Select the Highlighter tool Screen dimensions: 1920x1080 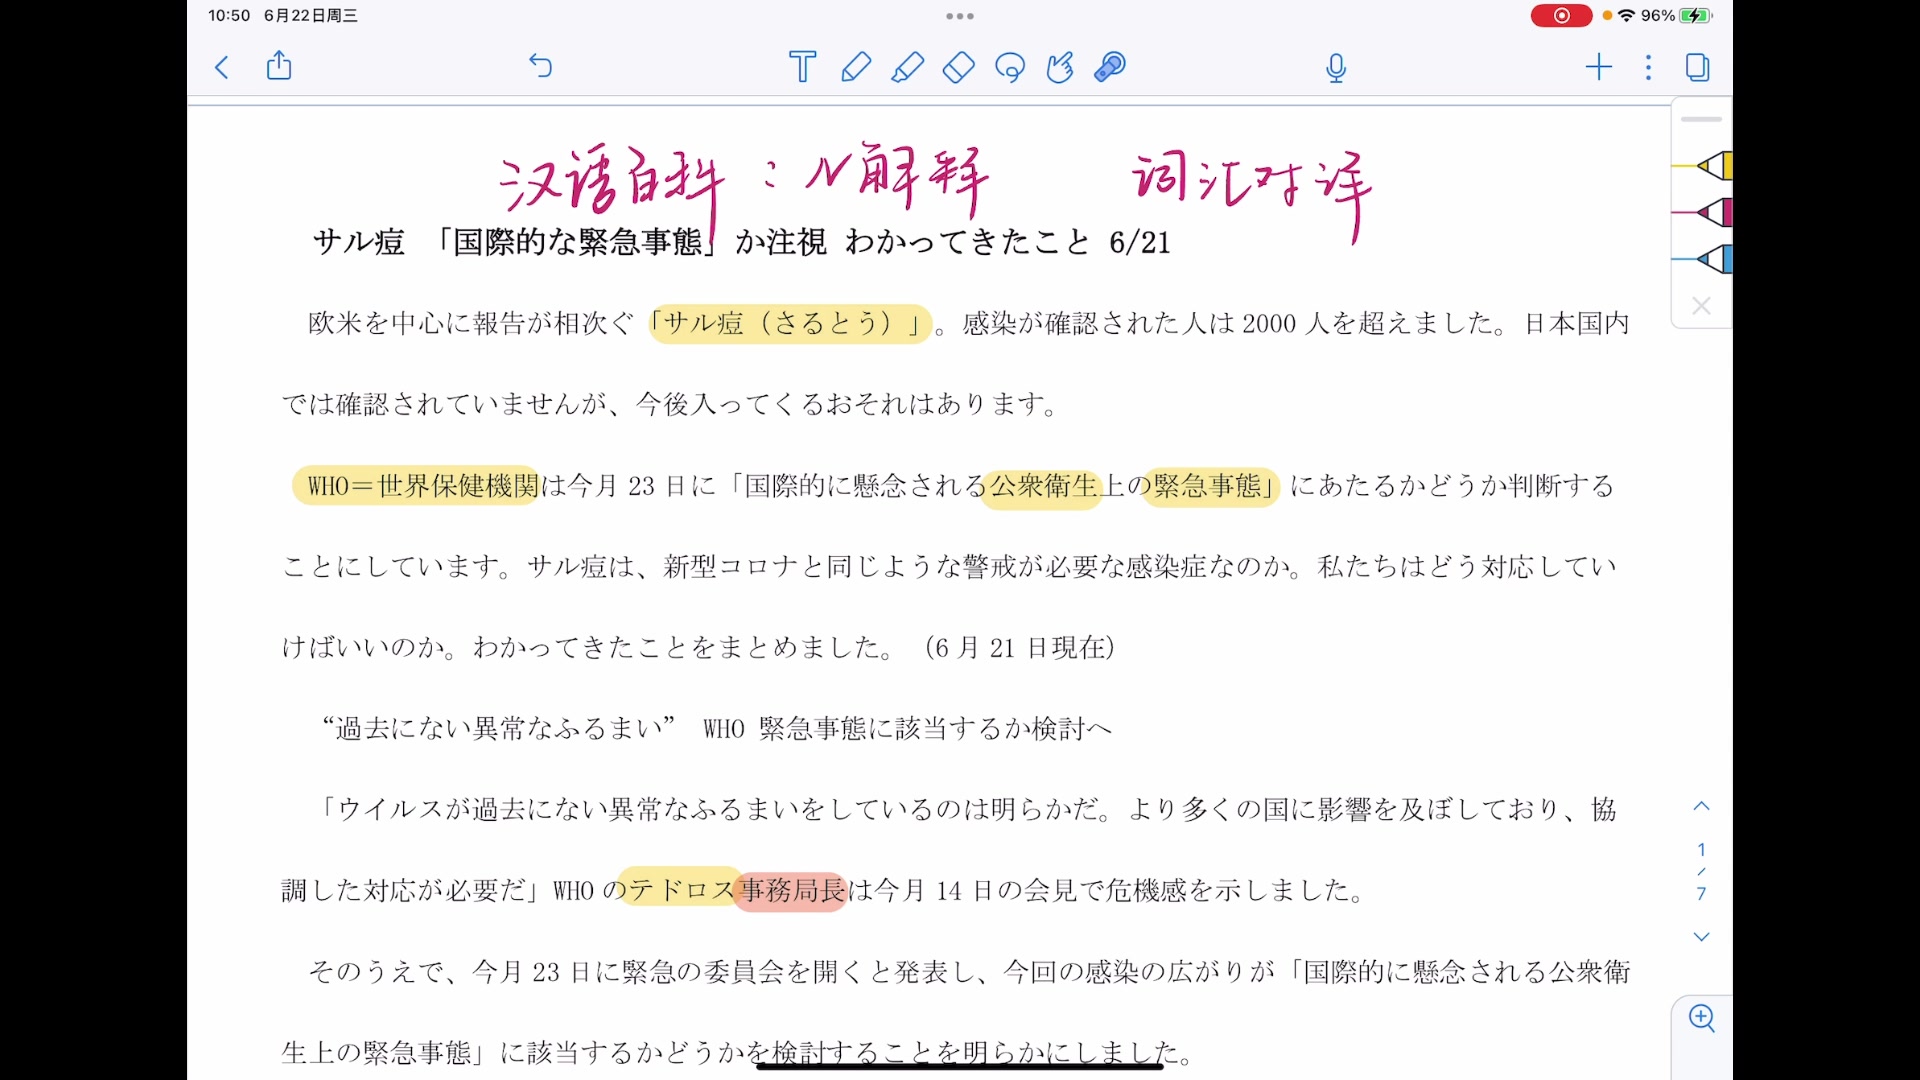pyautogui.click(x=907, y=67)
